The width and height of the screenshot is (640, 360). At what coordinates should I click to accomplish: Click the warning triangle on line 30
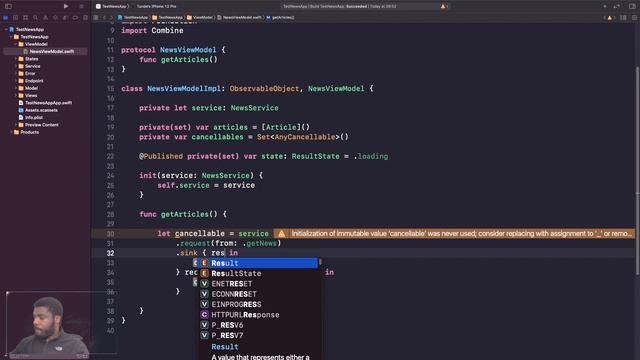point(281,233)
